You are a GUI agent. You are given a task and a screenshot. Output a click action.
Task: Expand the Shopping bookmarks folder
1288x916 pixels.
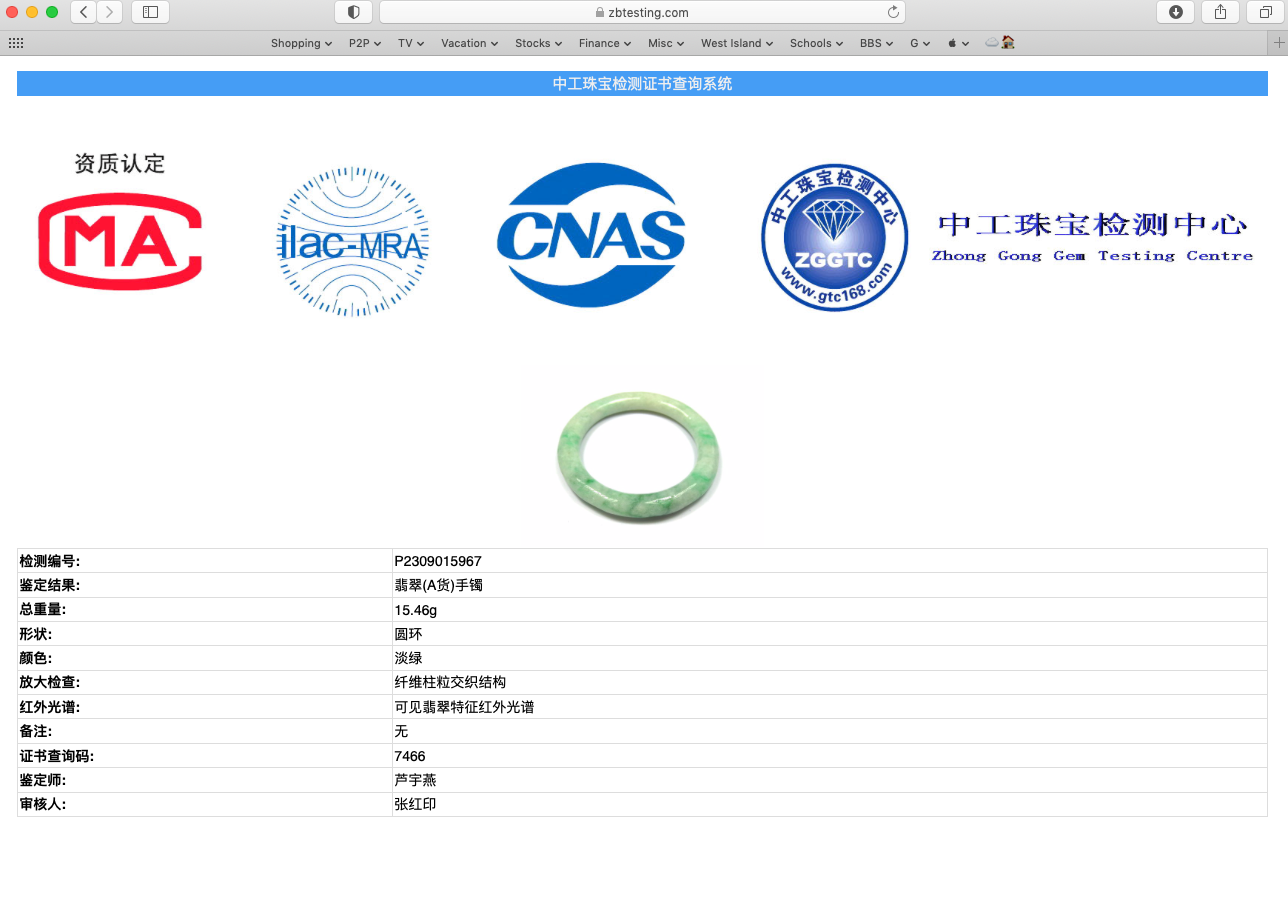(301, 43)
